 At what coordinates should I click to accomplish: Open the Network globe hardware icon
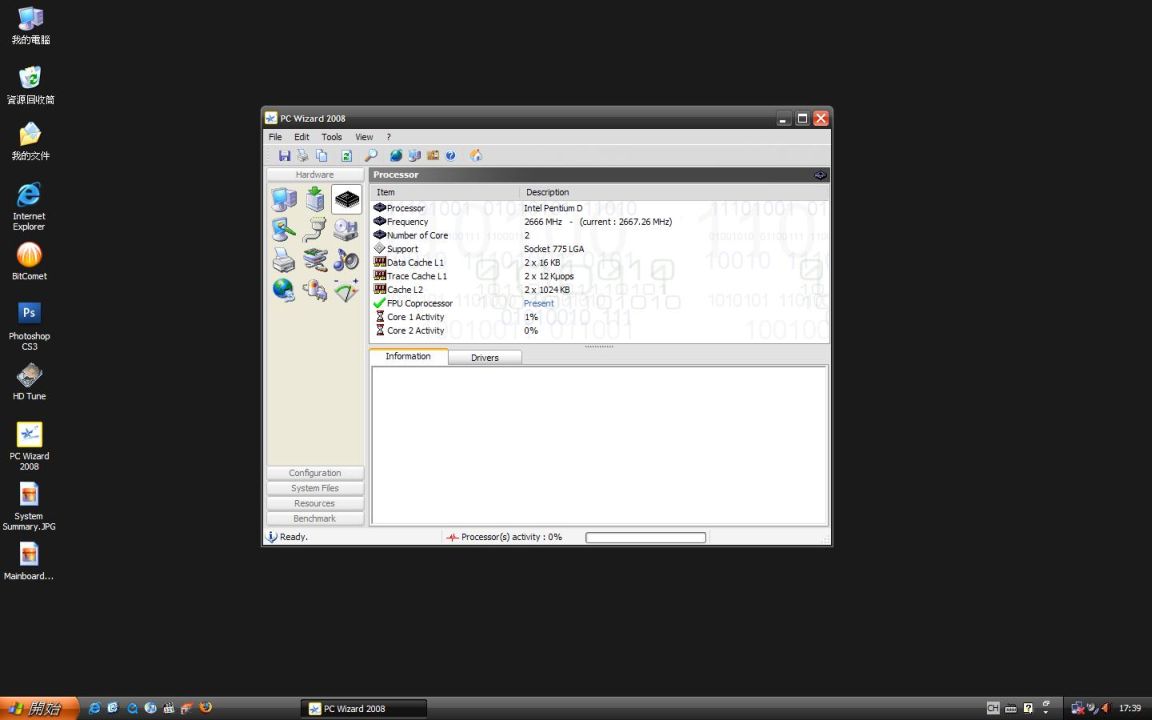[284, 290]
